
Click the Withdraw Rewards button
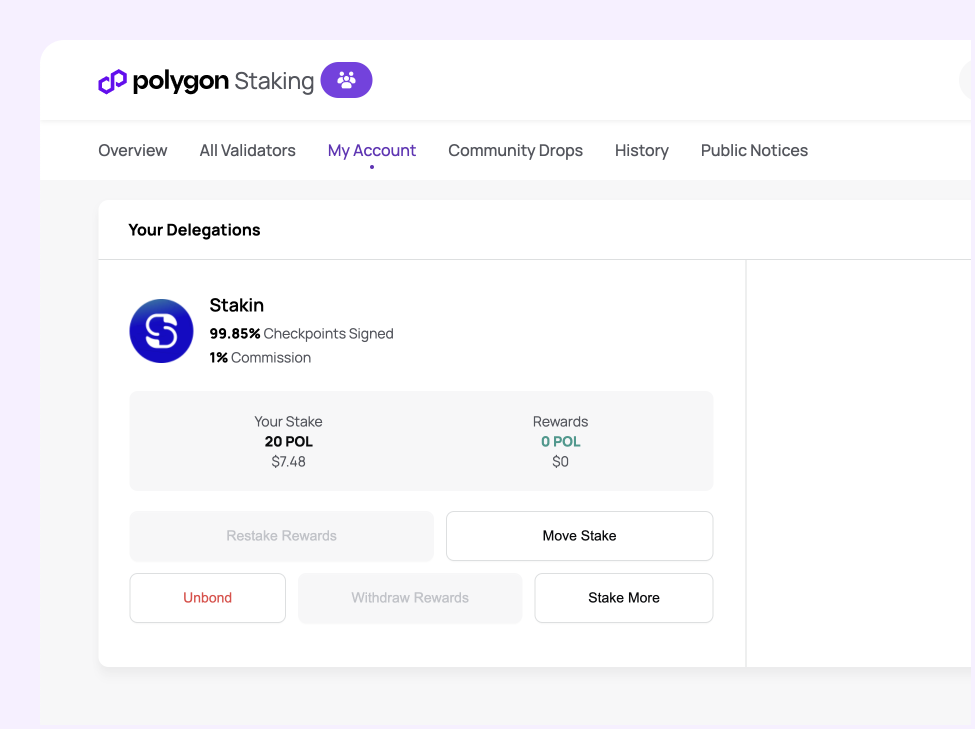[x=409, y=597]
